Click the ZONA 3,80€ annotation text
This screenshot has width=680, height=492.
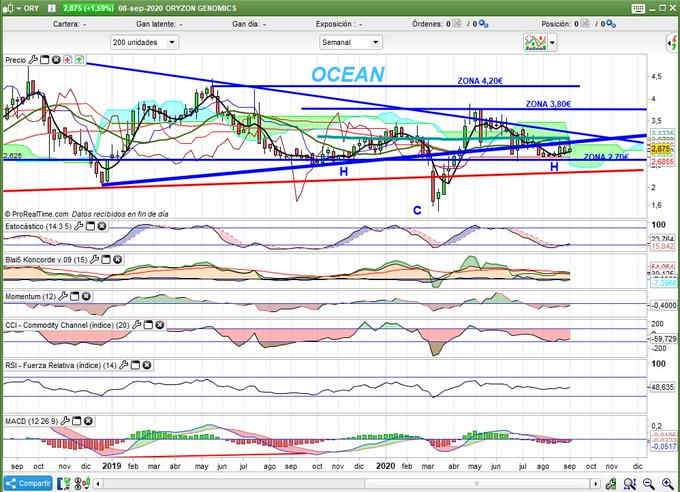548,104
